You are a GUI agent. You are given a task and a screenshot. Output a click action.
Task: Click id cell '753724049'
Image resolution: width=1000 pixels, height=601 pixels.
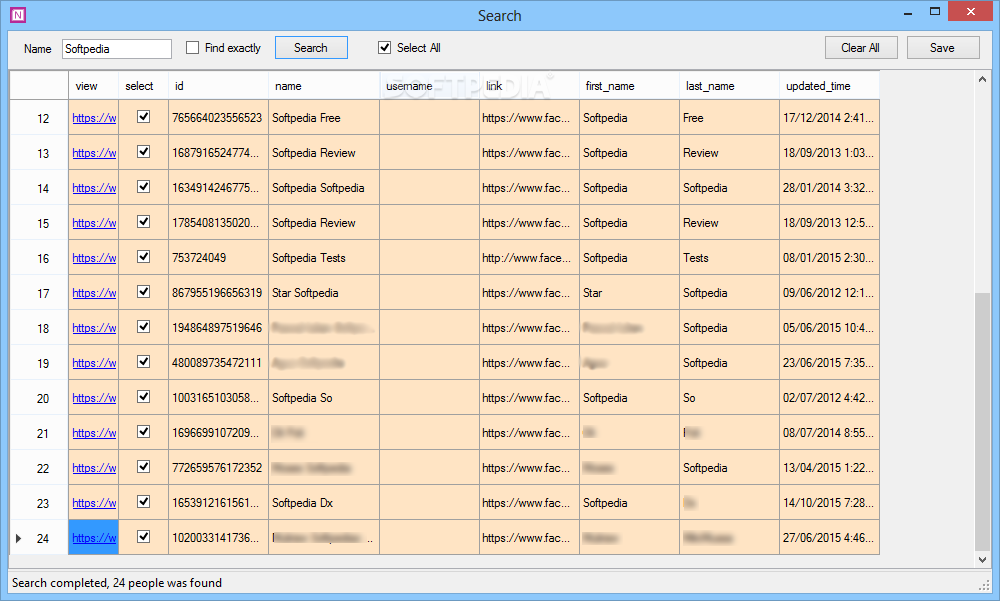218,258
